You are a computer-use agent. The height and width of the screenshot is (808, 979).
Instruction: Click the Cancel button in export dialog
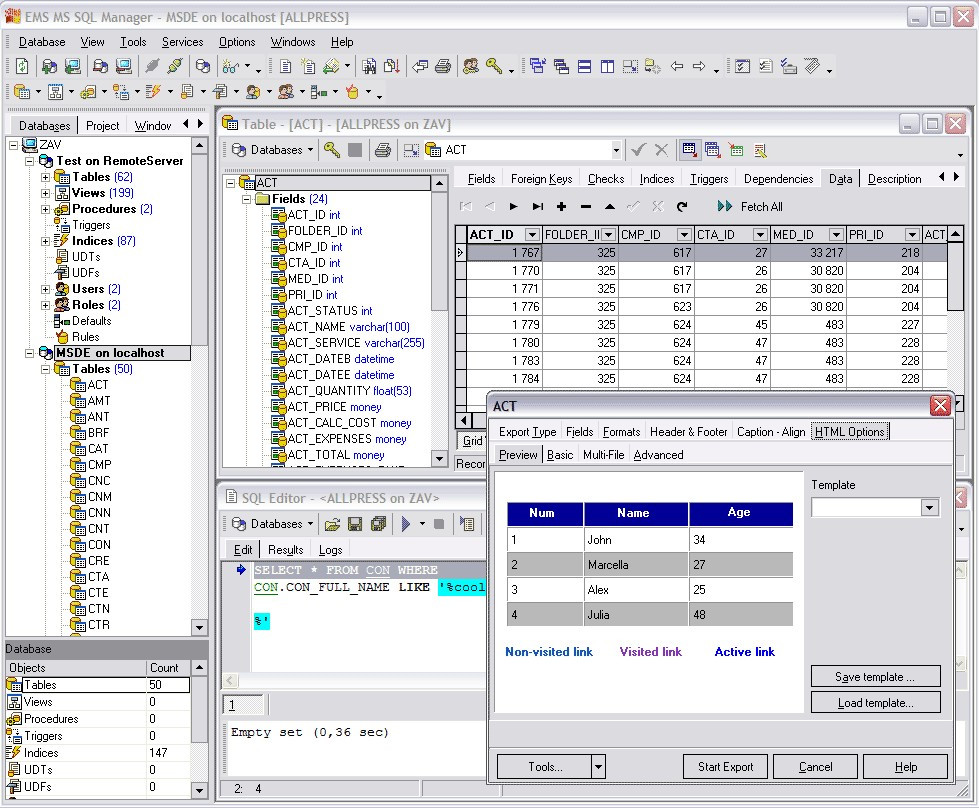point(815,767)
